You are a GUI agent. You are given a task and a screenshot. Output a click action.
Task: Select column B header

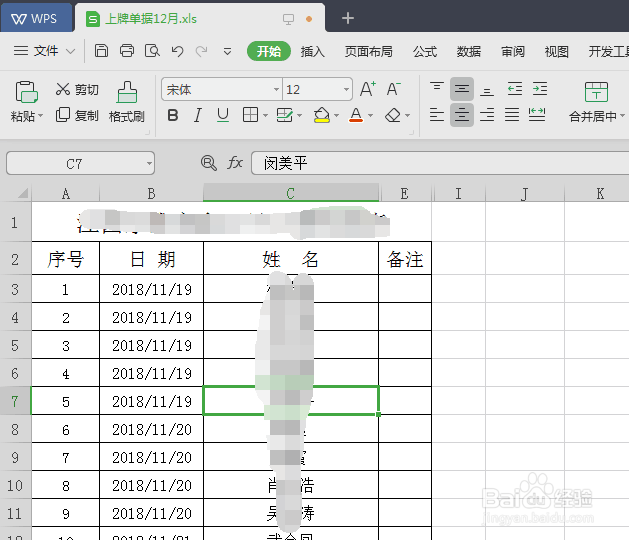151,193
